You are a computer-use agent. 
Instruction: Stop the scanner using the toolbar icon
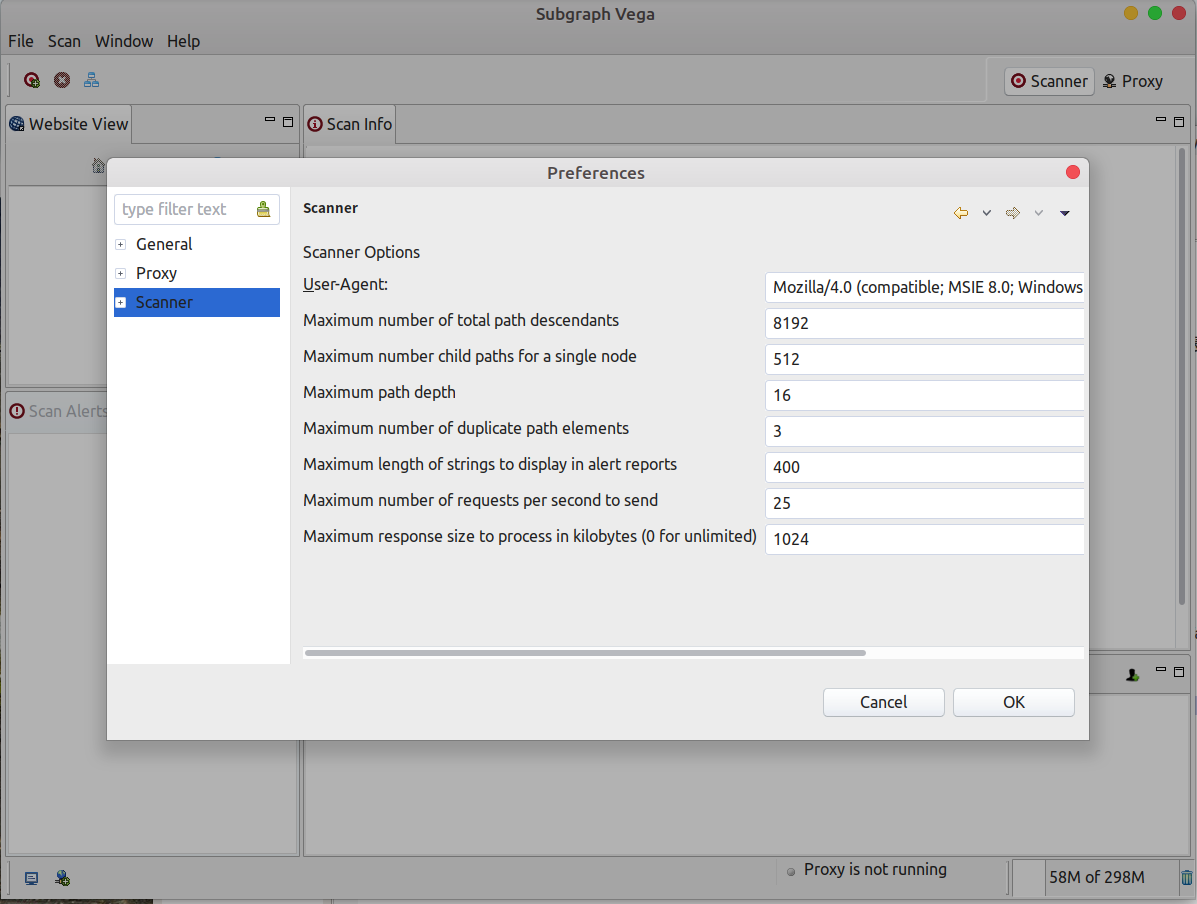click(x=62, y=80)
